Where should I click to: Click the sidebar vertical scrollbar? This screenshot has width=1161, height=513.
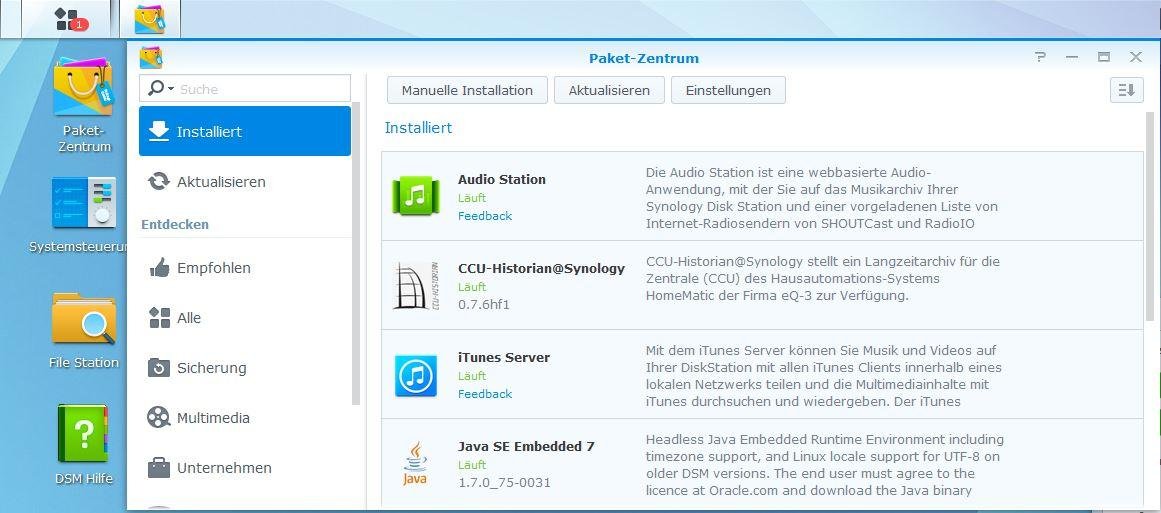pyautogui.click(x=356, y=254)
